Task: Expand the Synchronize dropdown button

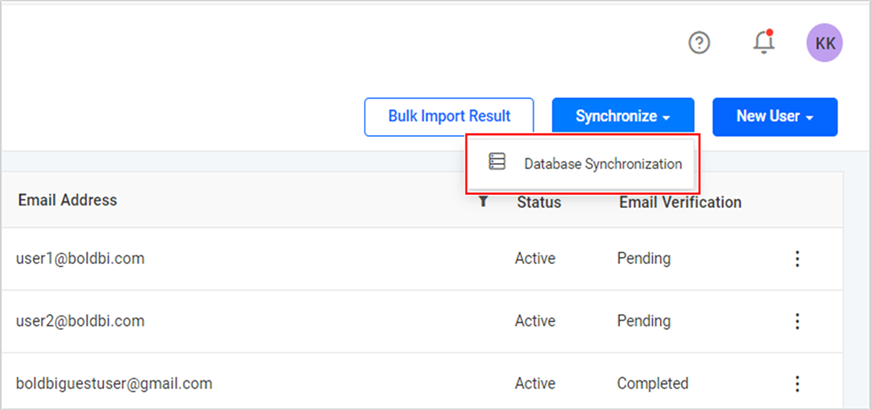Action: coord(623,117)
